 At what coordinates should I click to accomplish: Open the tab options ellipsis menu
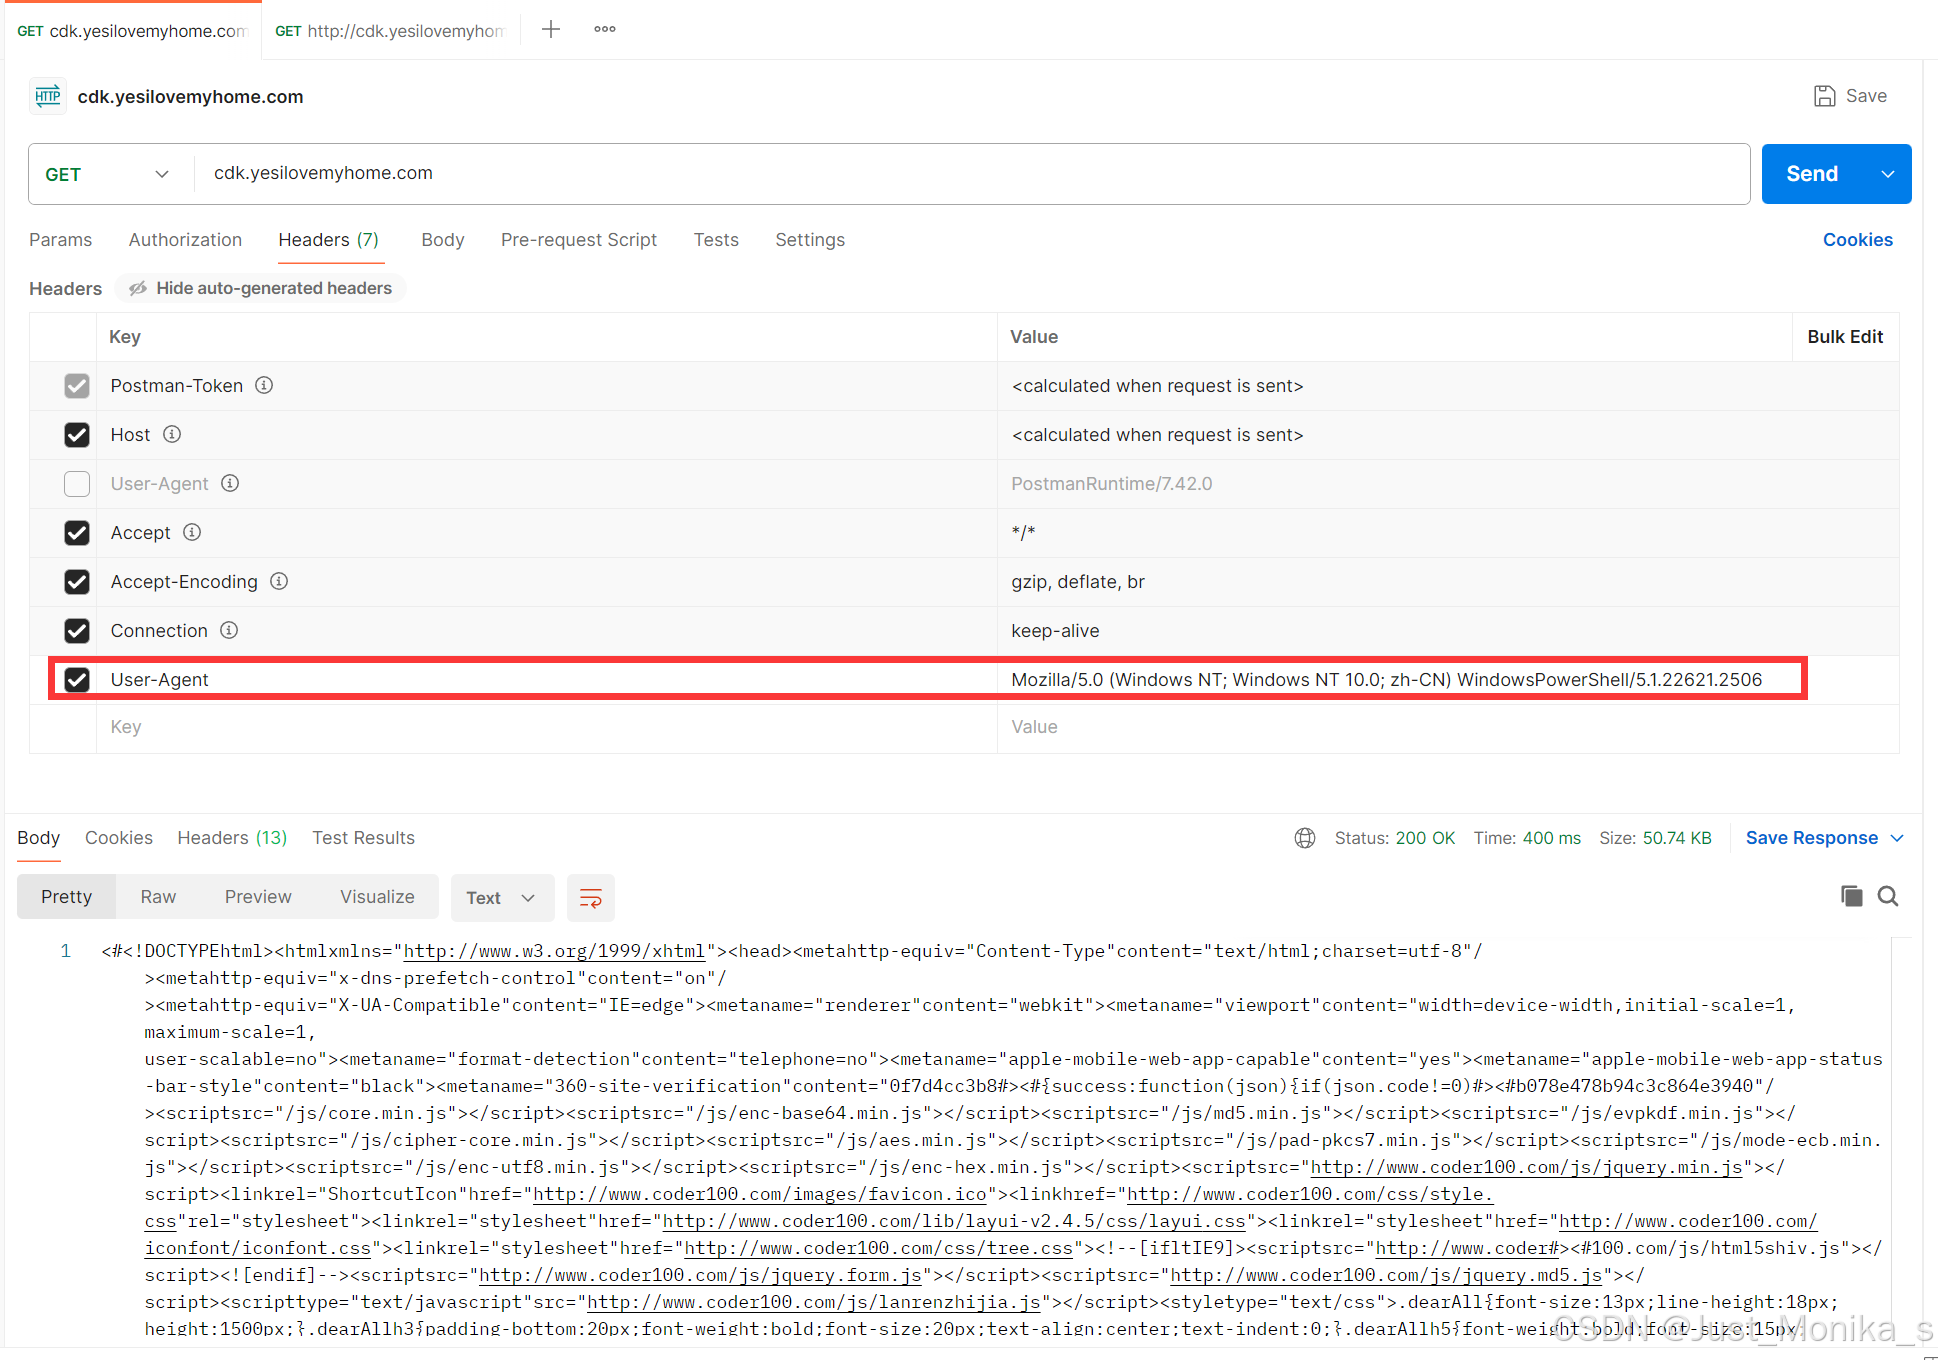pos(605,29)
